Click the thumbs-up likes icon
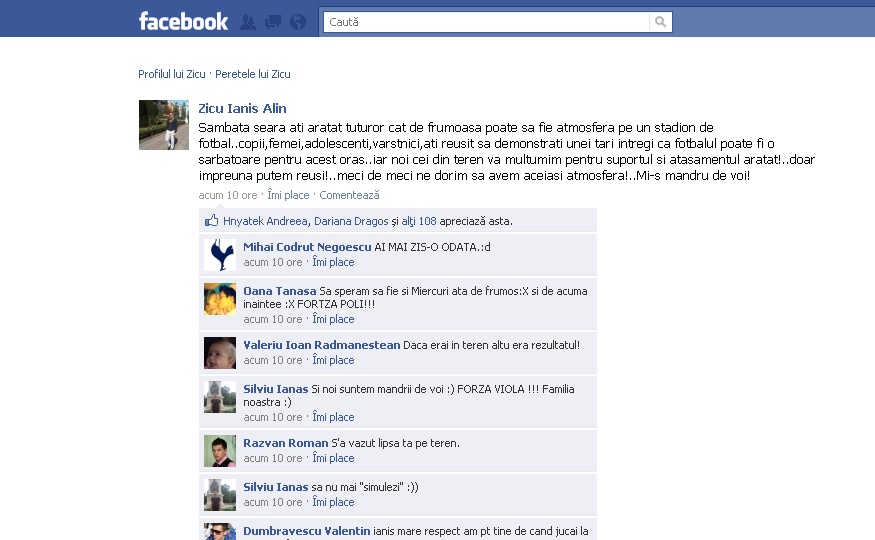This screenshot has width=875, height=540. tap(211, 220)
